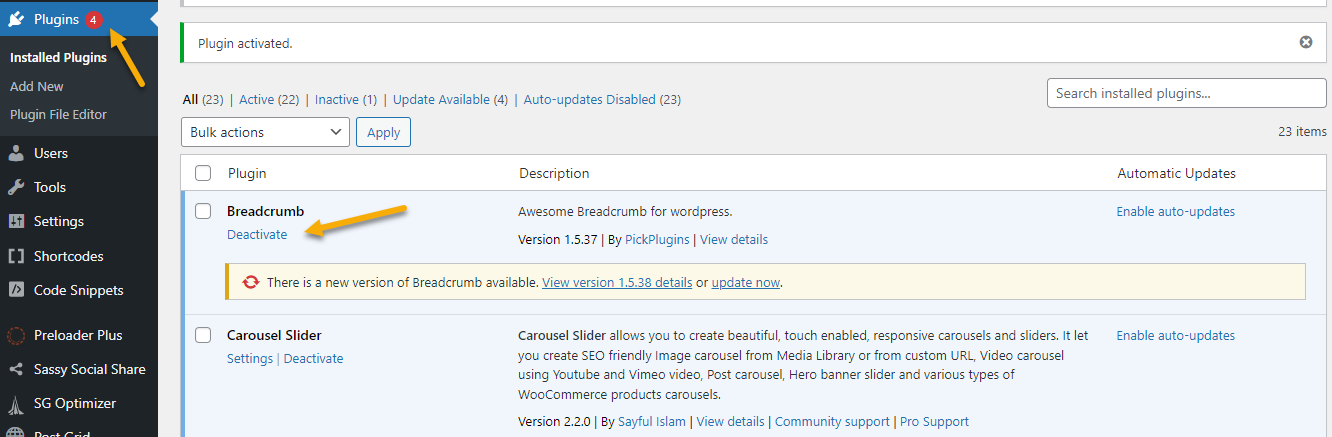The height and width of the screenshot is (437, 1332).
Task: Enable auto-updates for Carousel Slider
Action: click(1176, 335)
